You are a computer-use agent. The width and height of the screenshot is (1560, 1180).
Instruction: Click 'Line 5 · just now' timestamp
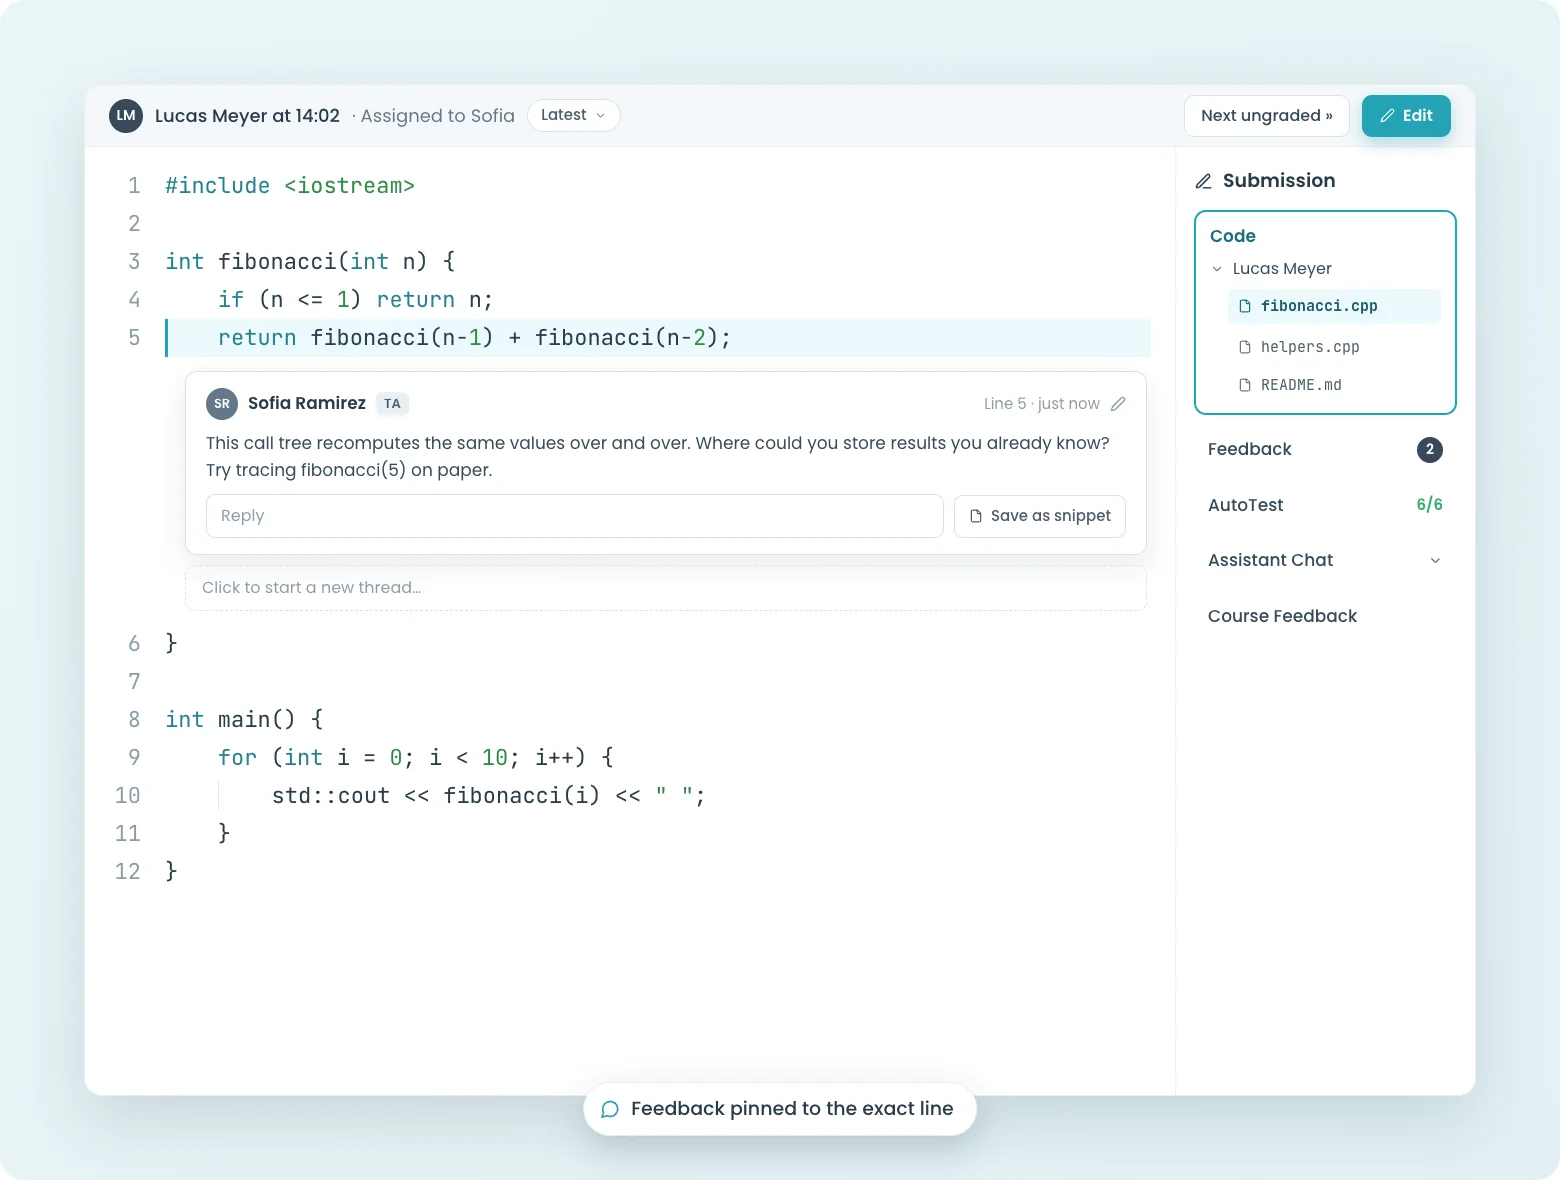1041,404
